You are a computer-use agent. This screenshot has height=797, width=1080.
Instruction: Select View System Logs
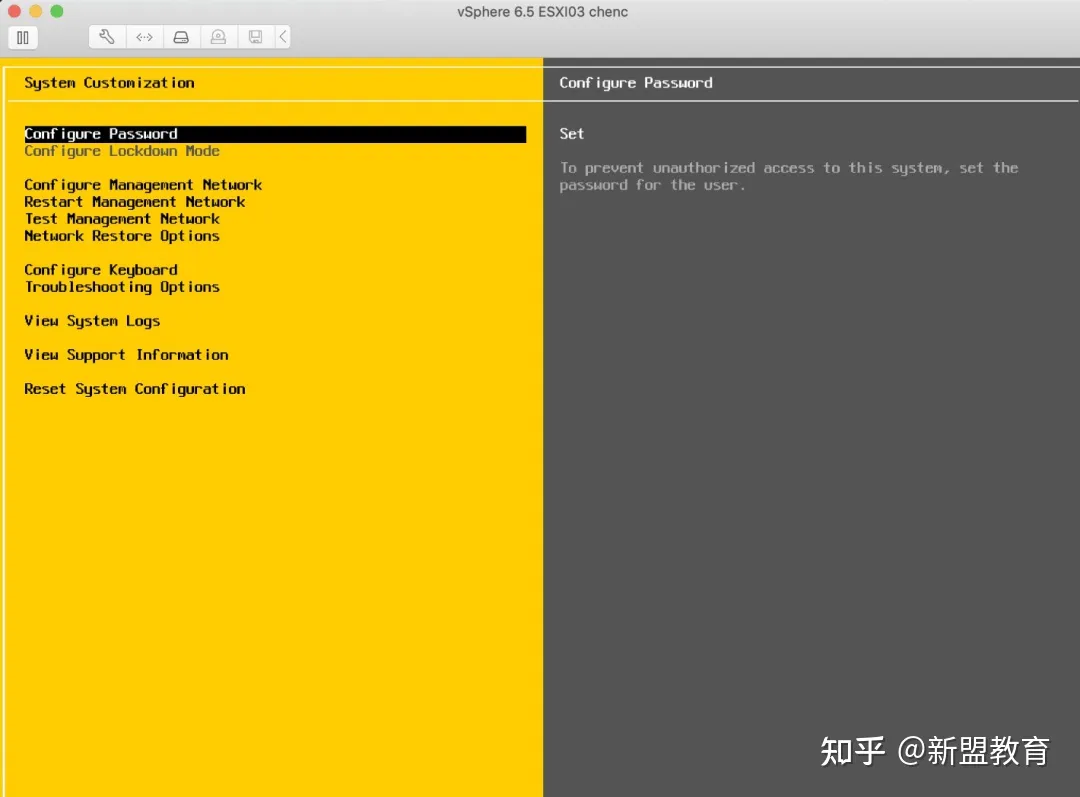(92, 321)
